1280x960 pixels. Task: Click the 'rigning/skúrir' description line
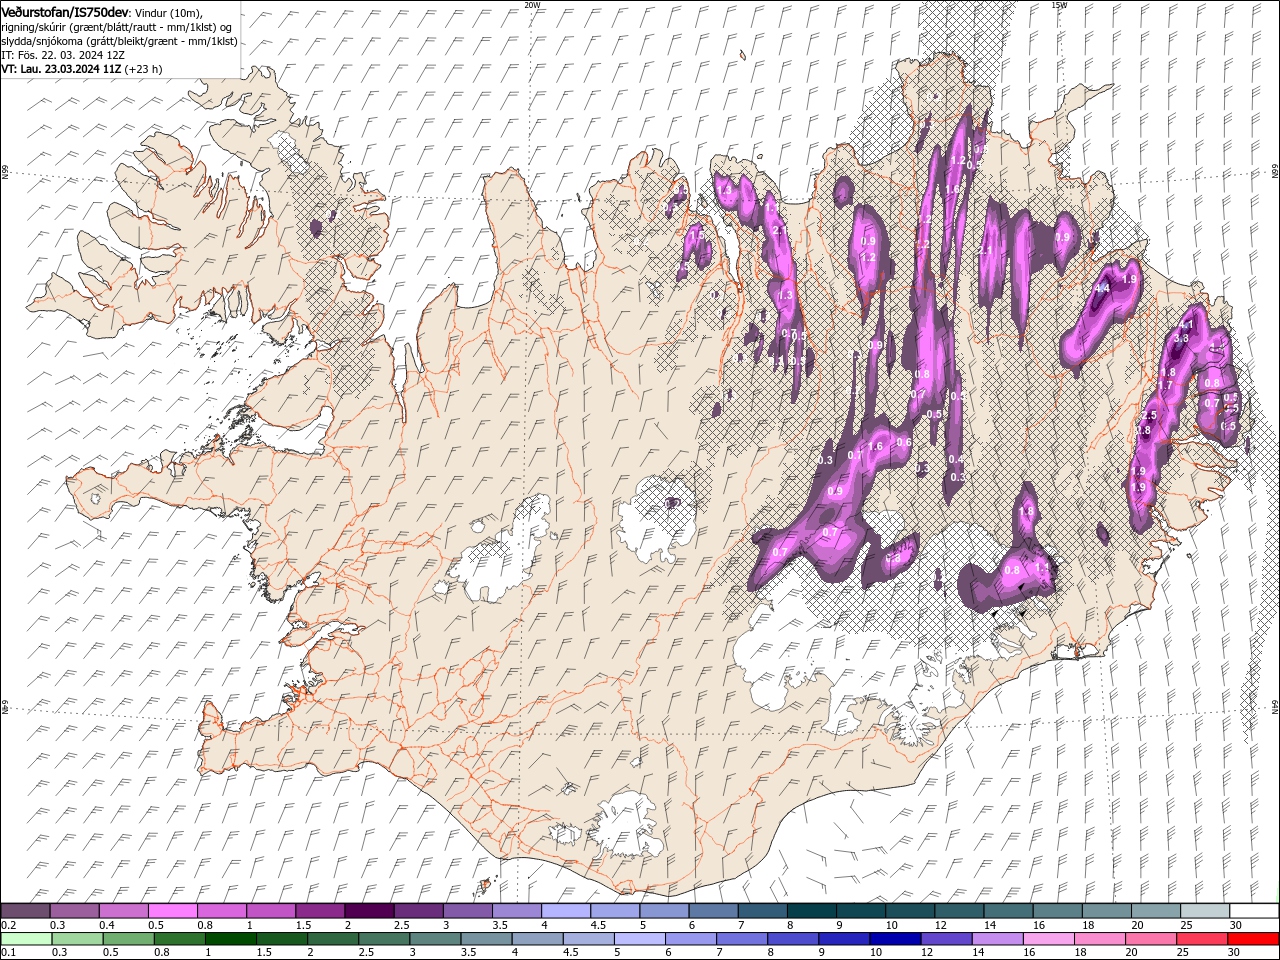click(x=117, y=26)
